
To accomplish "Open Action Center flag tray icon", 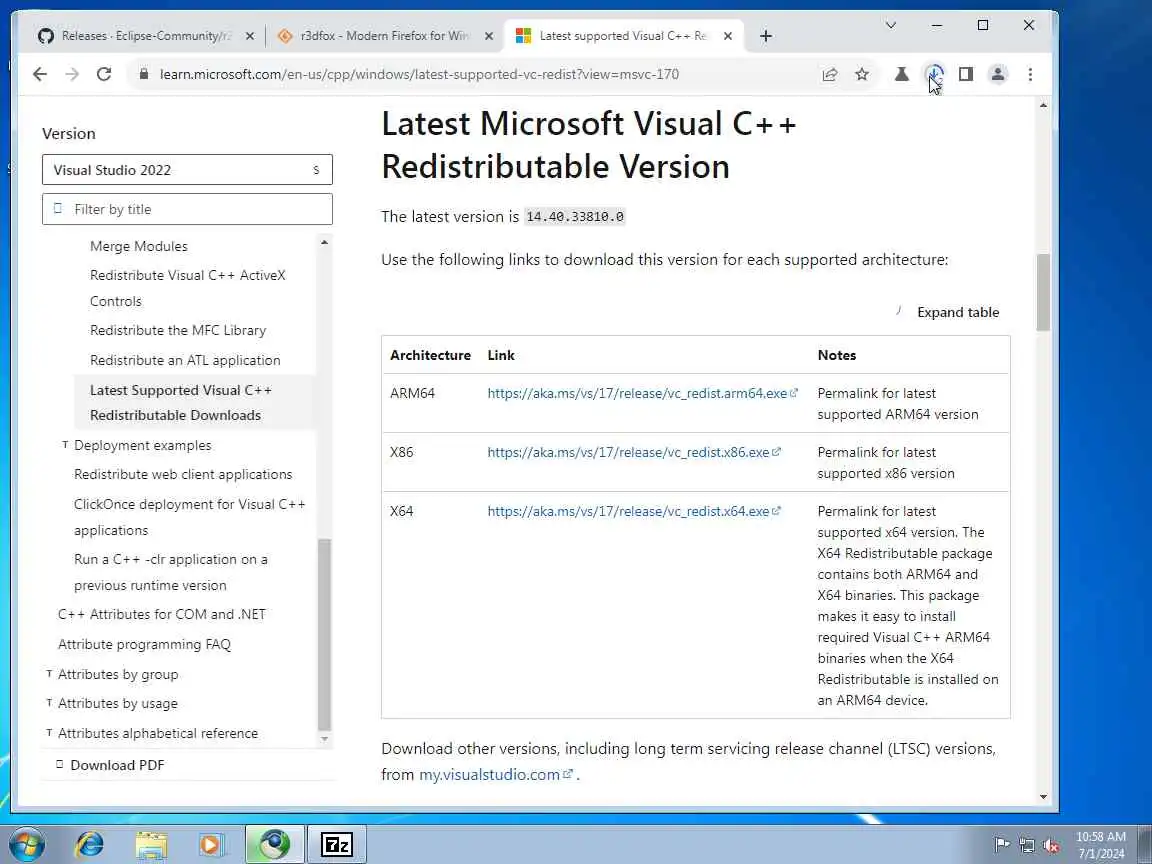I will [x=1001, y=845].
